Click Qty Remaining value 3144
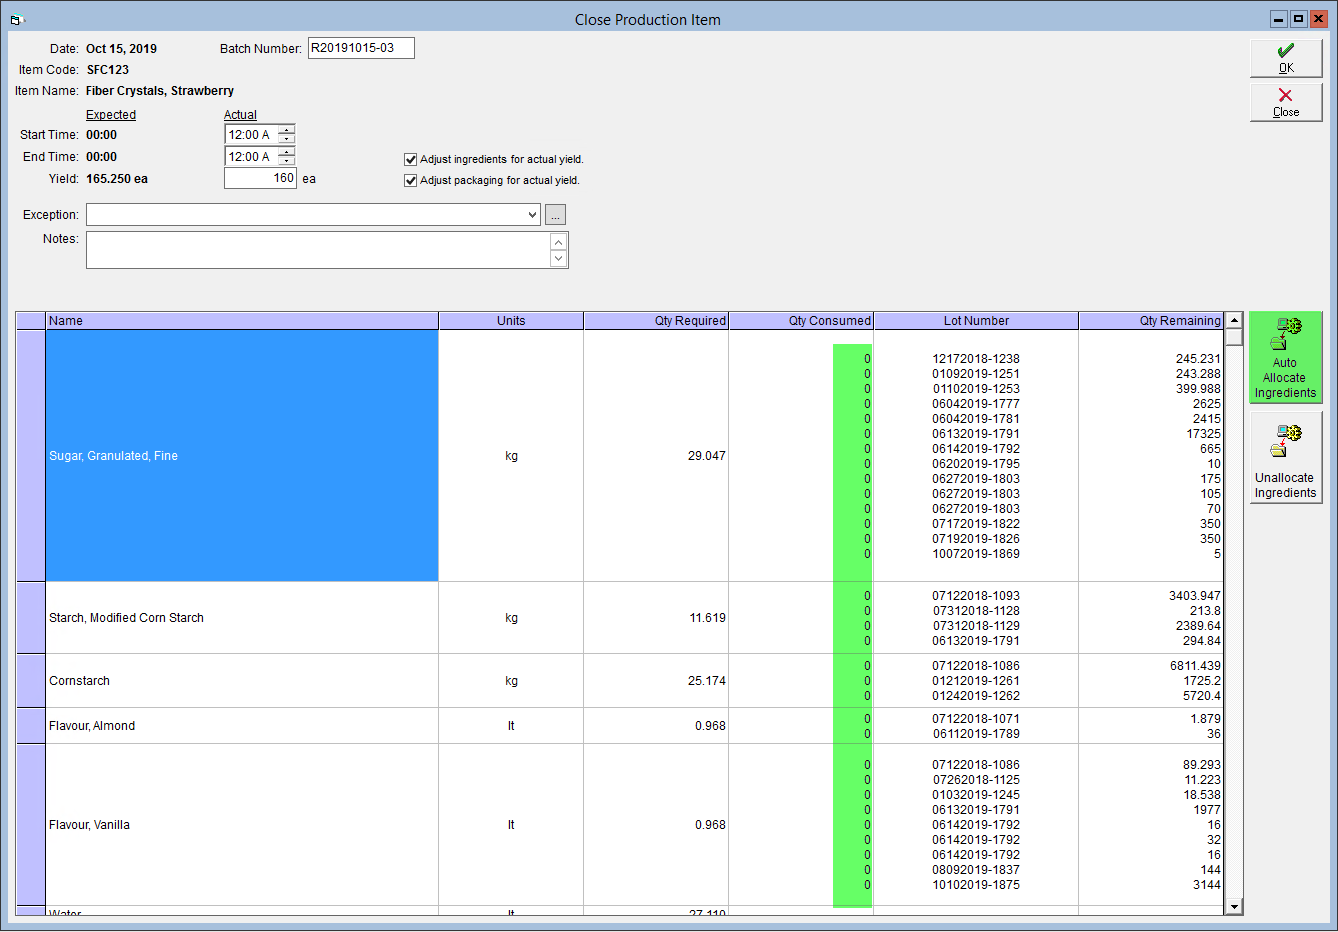 coord(1206,885)
